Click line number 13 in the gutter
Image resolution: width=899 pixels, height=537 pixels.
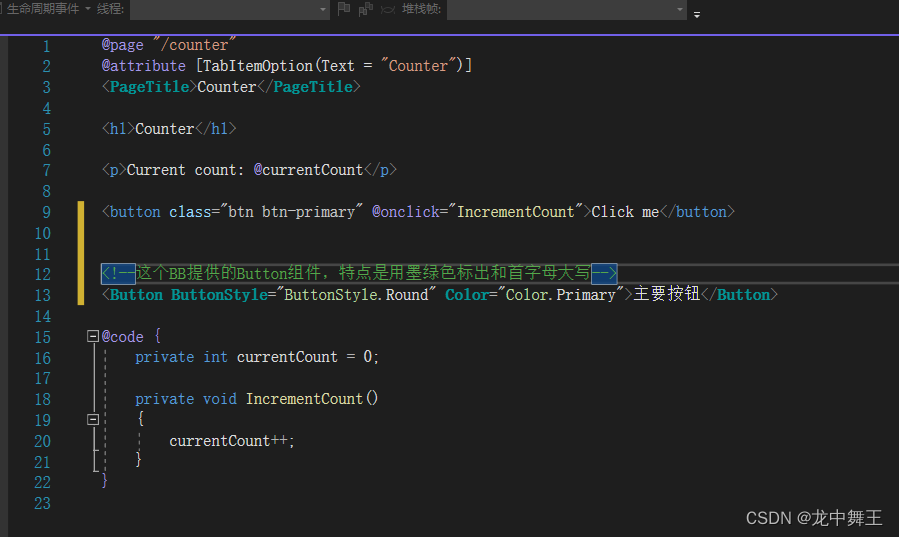point(42,295)
